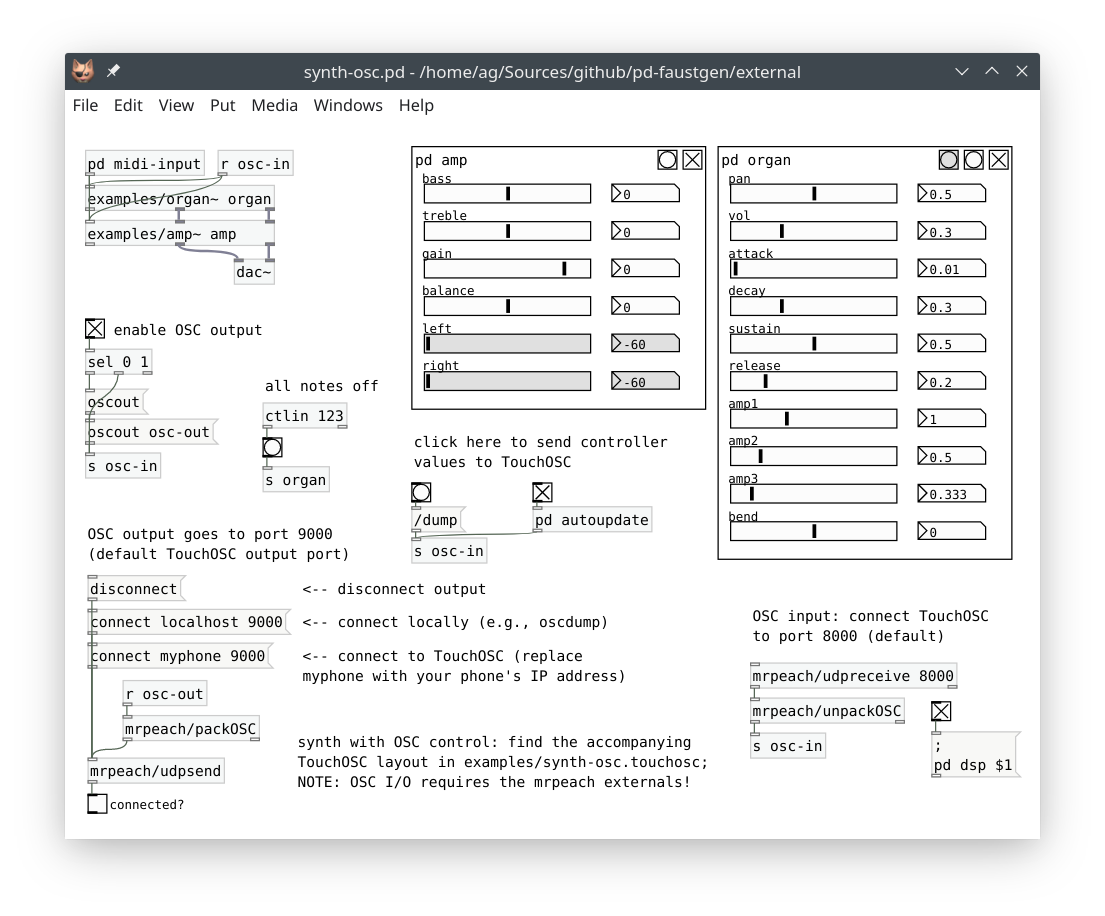Open the File menu
This screenshot has height=916, width=1105.
tap(85, 106)
